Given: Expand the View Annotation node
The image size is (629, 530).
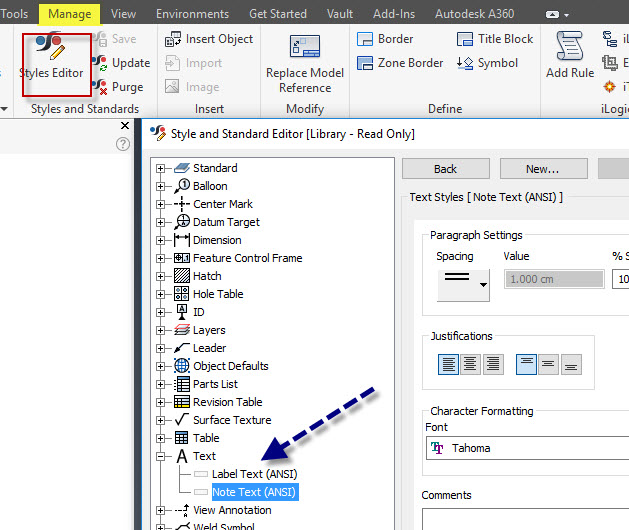Looking at the screenshot, I should [160, 510].
